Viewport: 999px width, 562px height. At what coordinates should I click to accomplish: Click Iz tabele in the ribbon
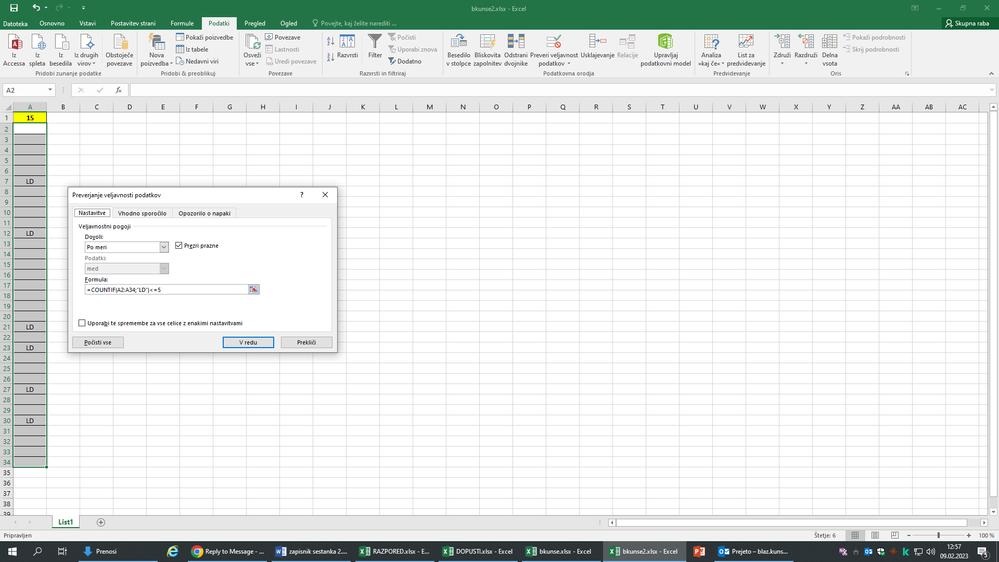[192, 49]
